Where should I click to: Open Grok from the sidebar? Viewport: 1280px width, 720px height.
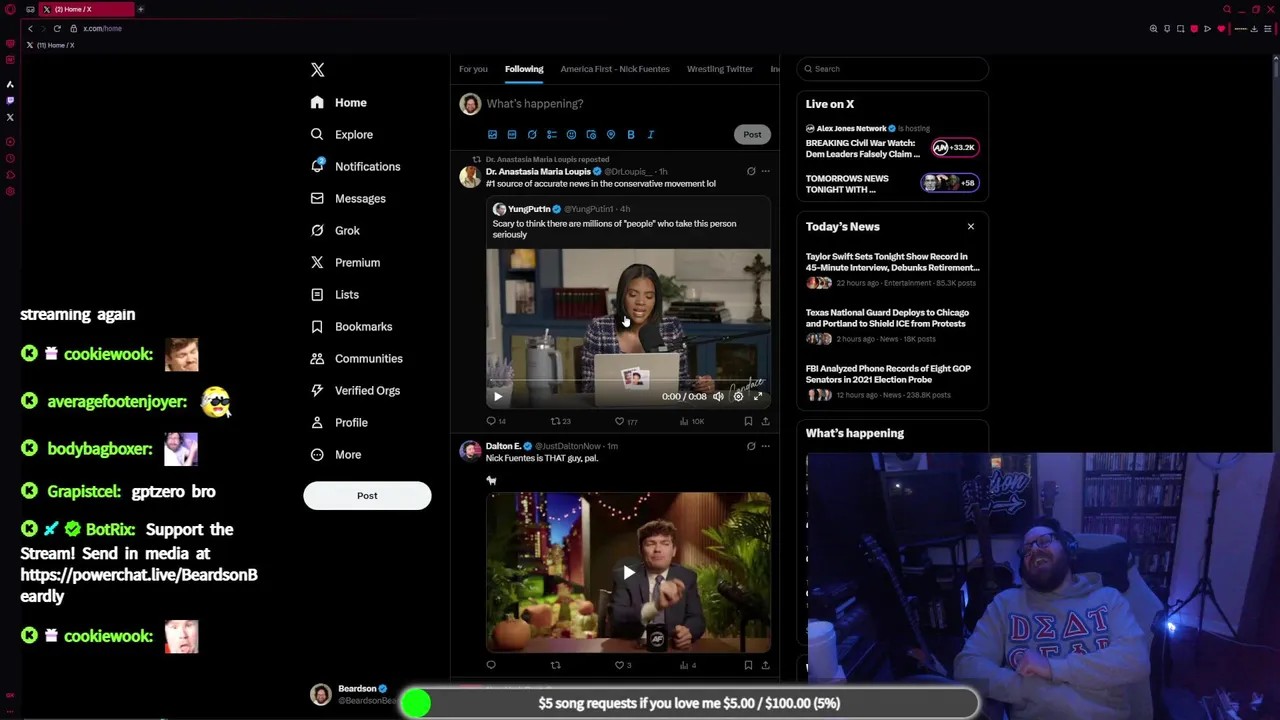[x=335, y=231]
